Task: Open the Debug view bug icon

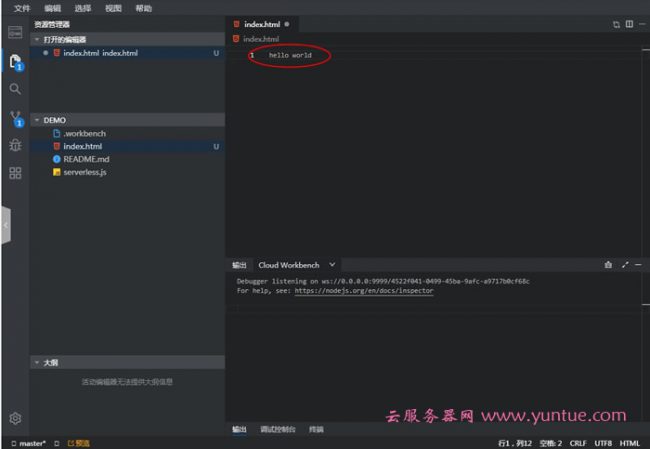Action: click(15, 145)
